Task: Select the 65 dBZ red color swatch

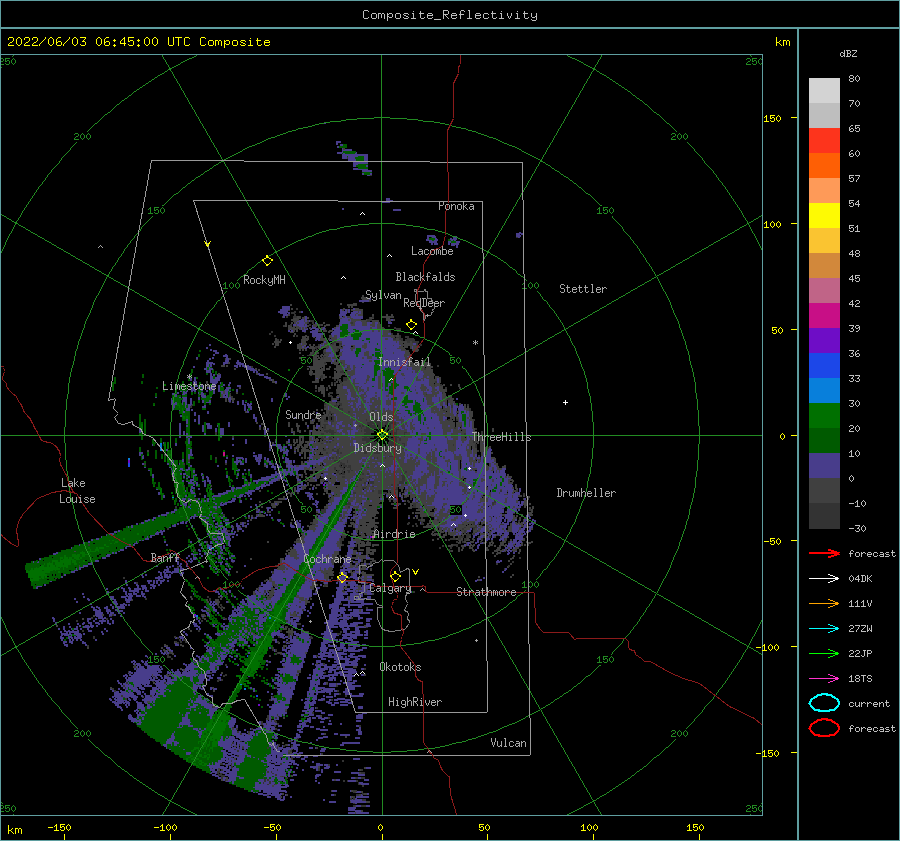Action: point(824,141)
